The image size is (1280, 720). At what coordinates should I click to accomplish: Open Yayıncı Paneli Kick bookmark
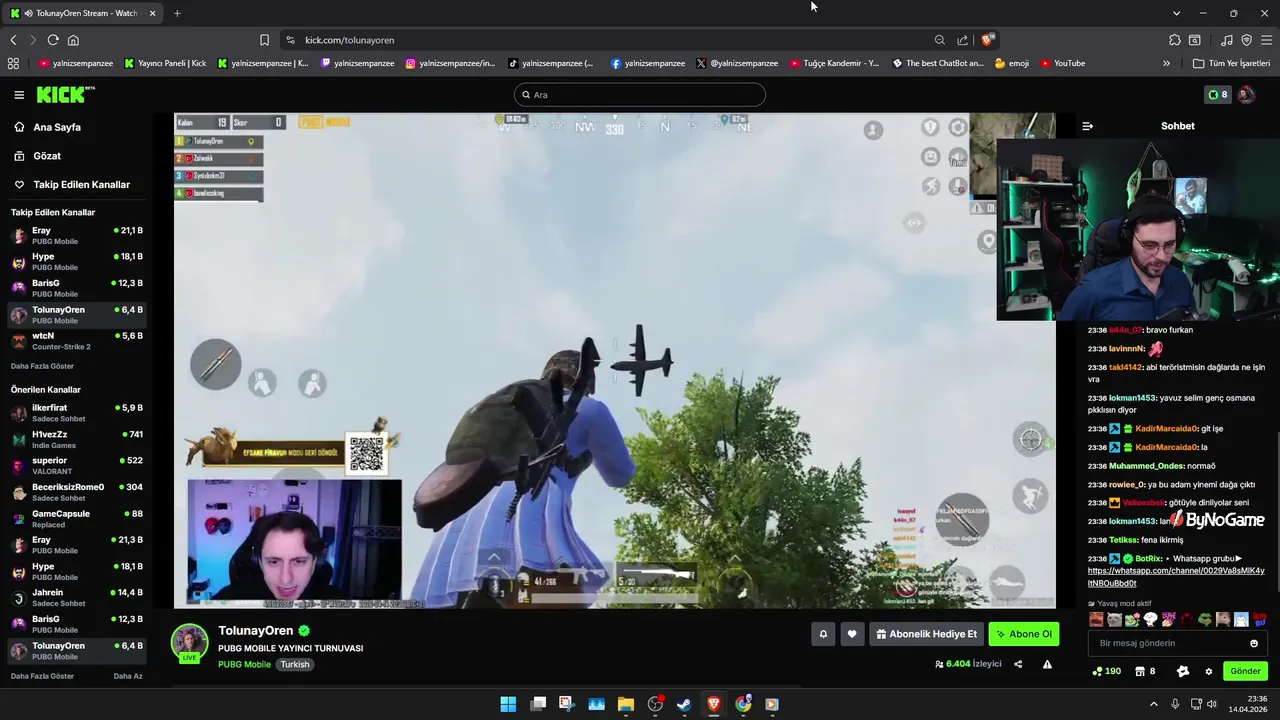pos(166,63)
